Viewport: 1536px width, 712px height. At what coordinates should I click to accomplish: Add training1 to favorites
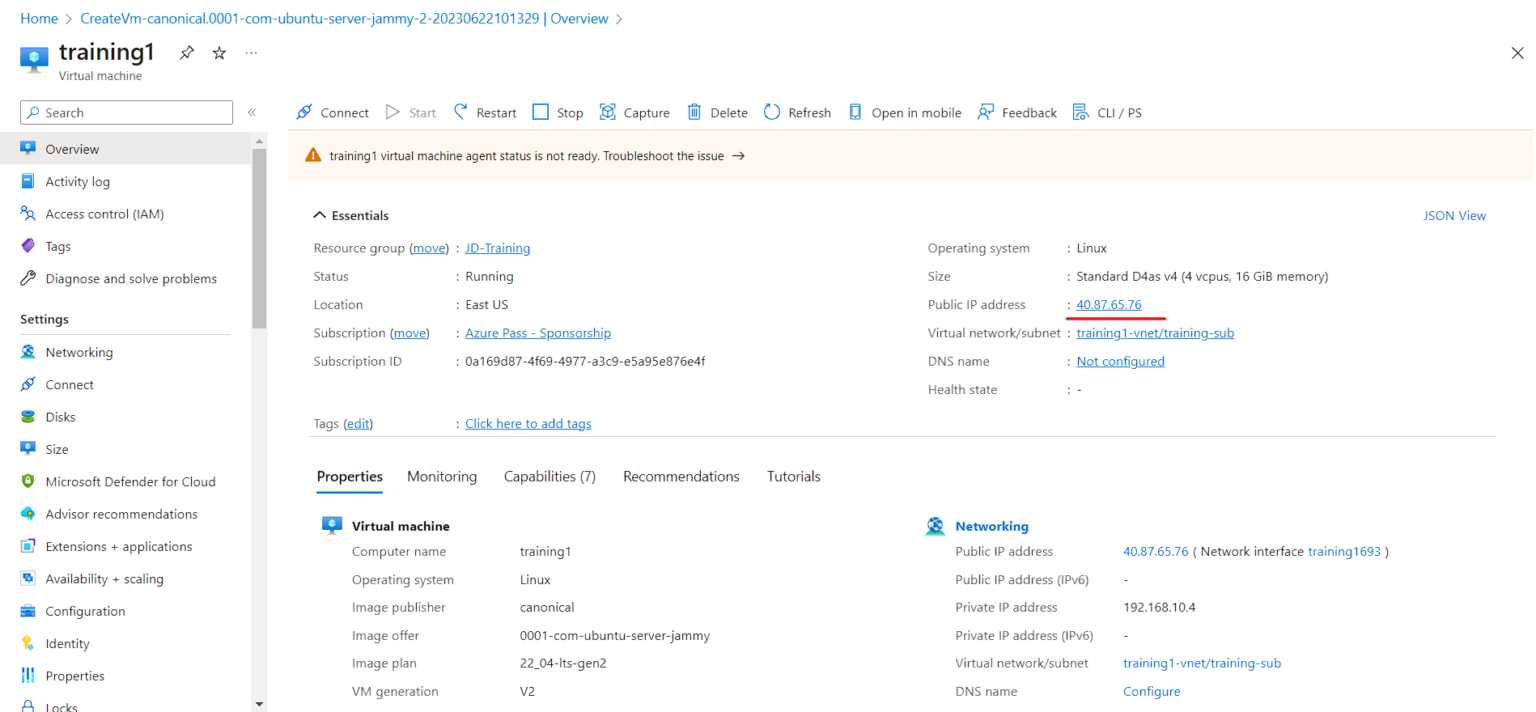pyautogui.click(x=218, y=53)
